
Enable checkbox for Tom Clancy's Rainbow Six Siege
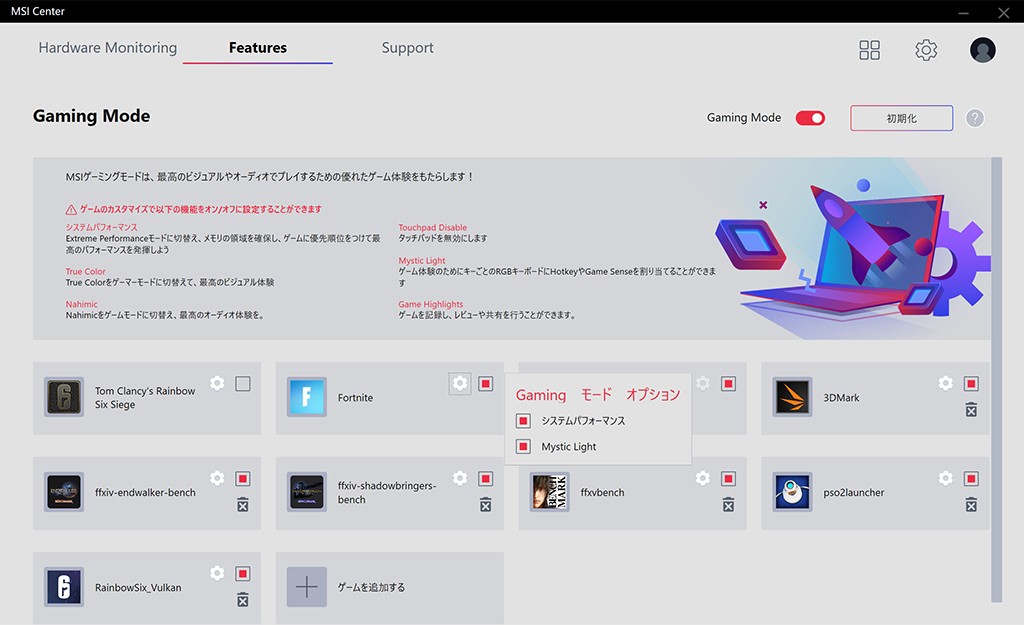[x=242, y=383]
